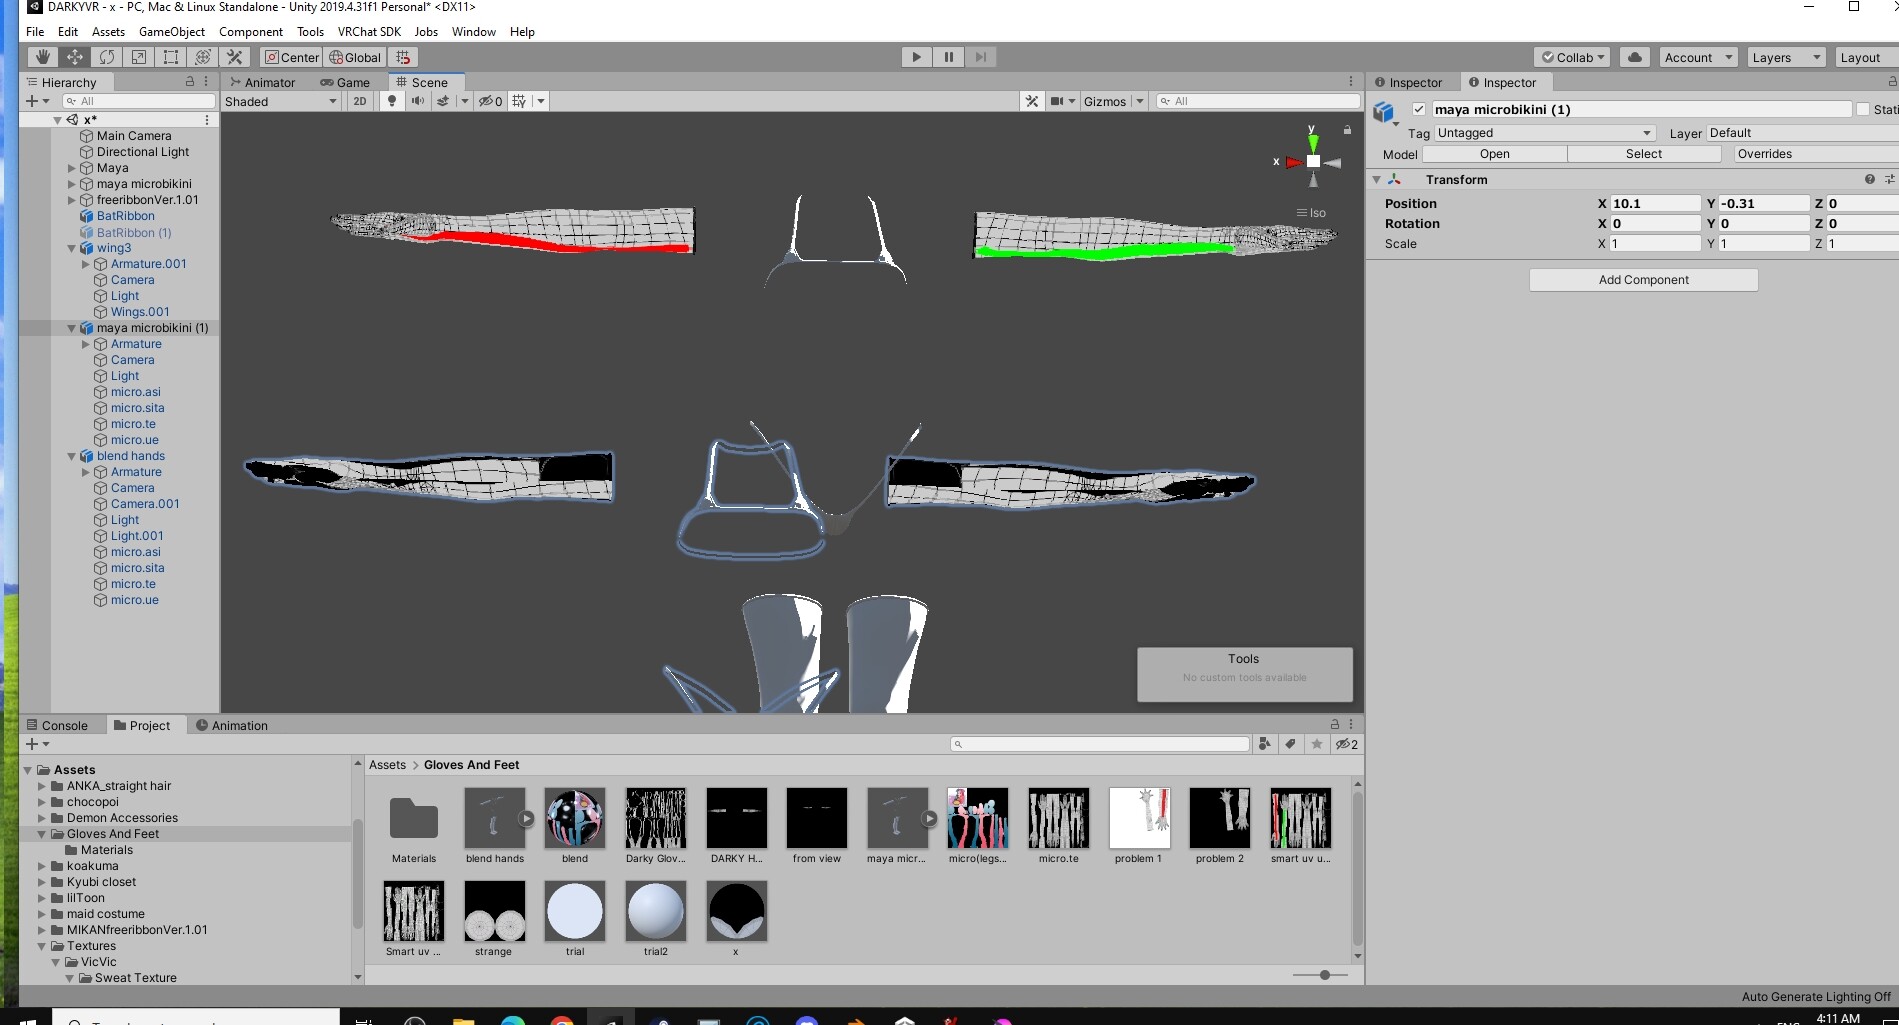
Task: Open custom editor tools icon
Action: pyautogui.click(x=235, y=57)
